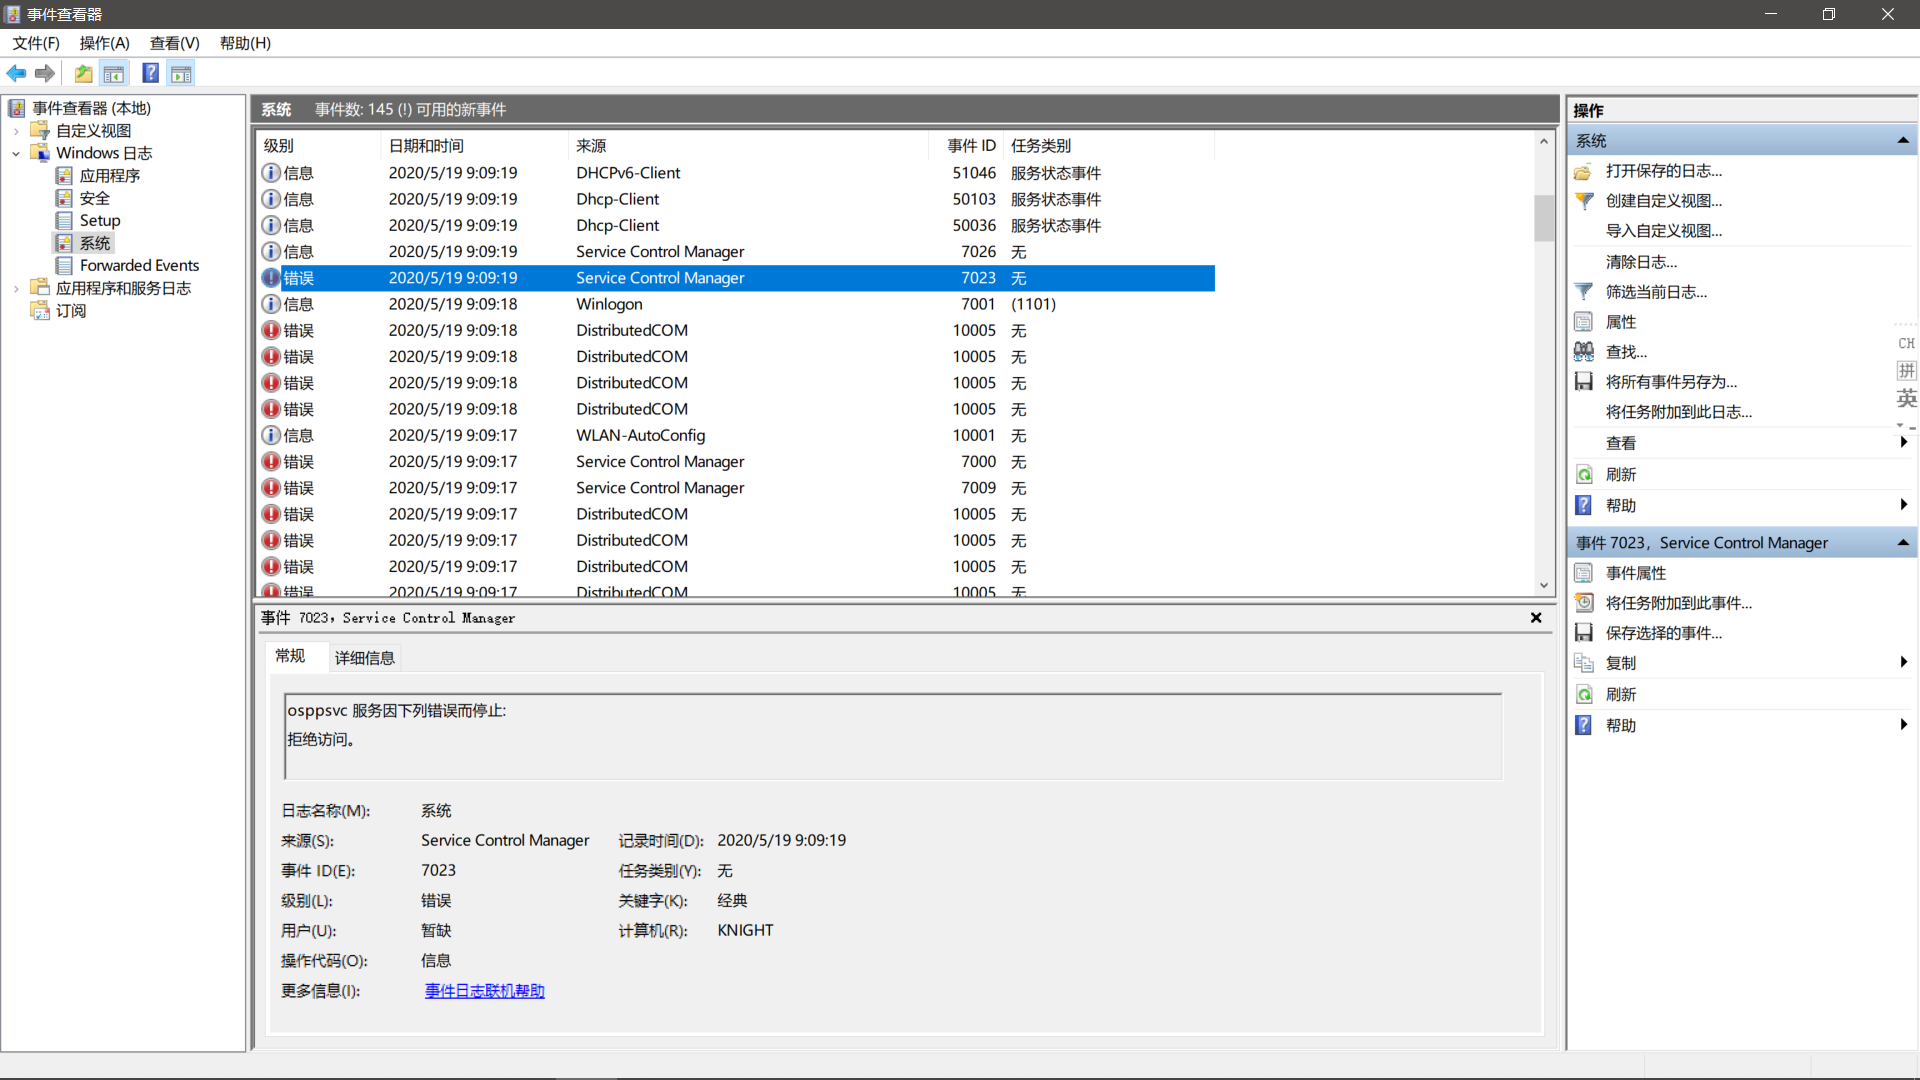Expand the 应用程序和服务日志 tree node
Image resolution: width=1920 pixels, height=1080 pixels.
(14, 287)
